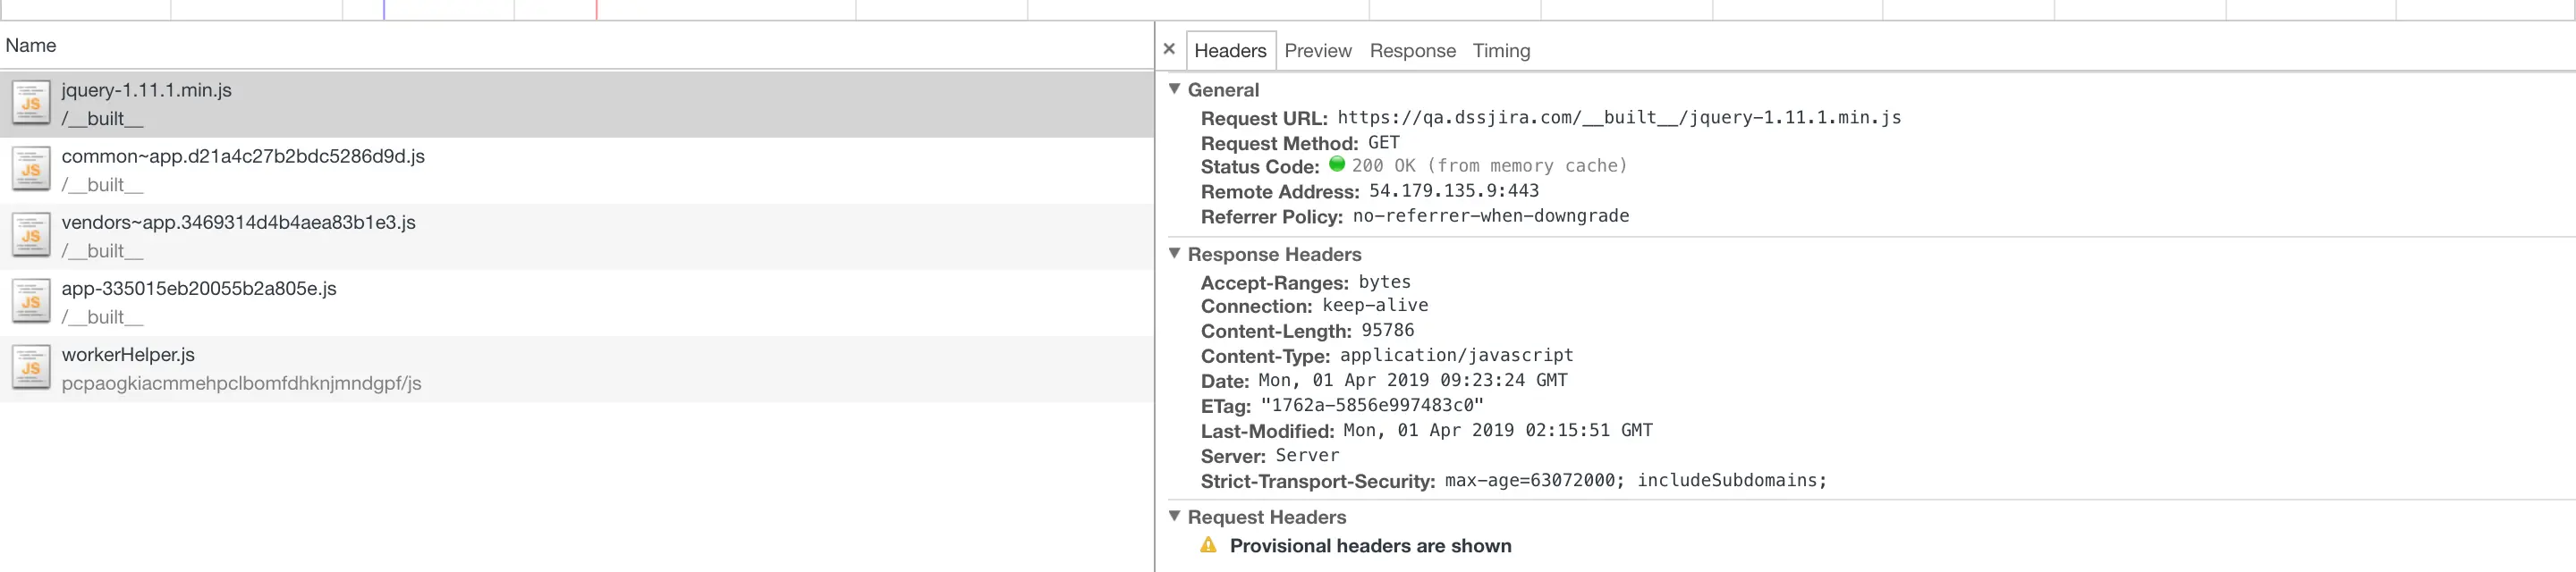Click the jquery-1.11.1.min.js file icon
The height and width of the screenshot is (572, 2576).
[x=31, y=103]
